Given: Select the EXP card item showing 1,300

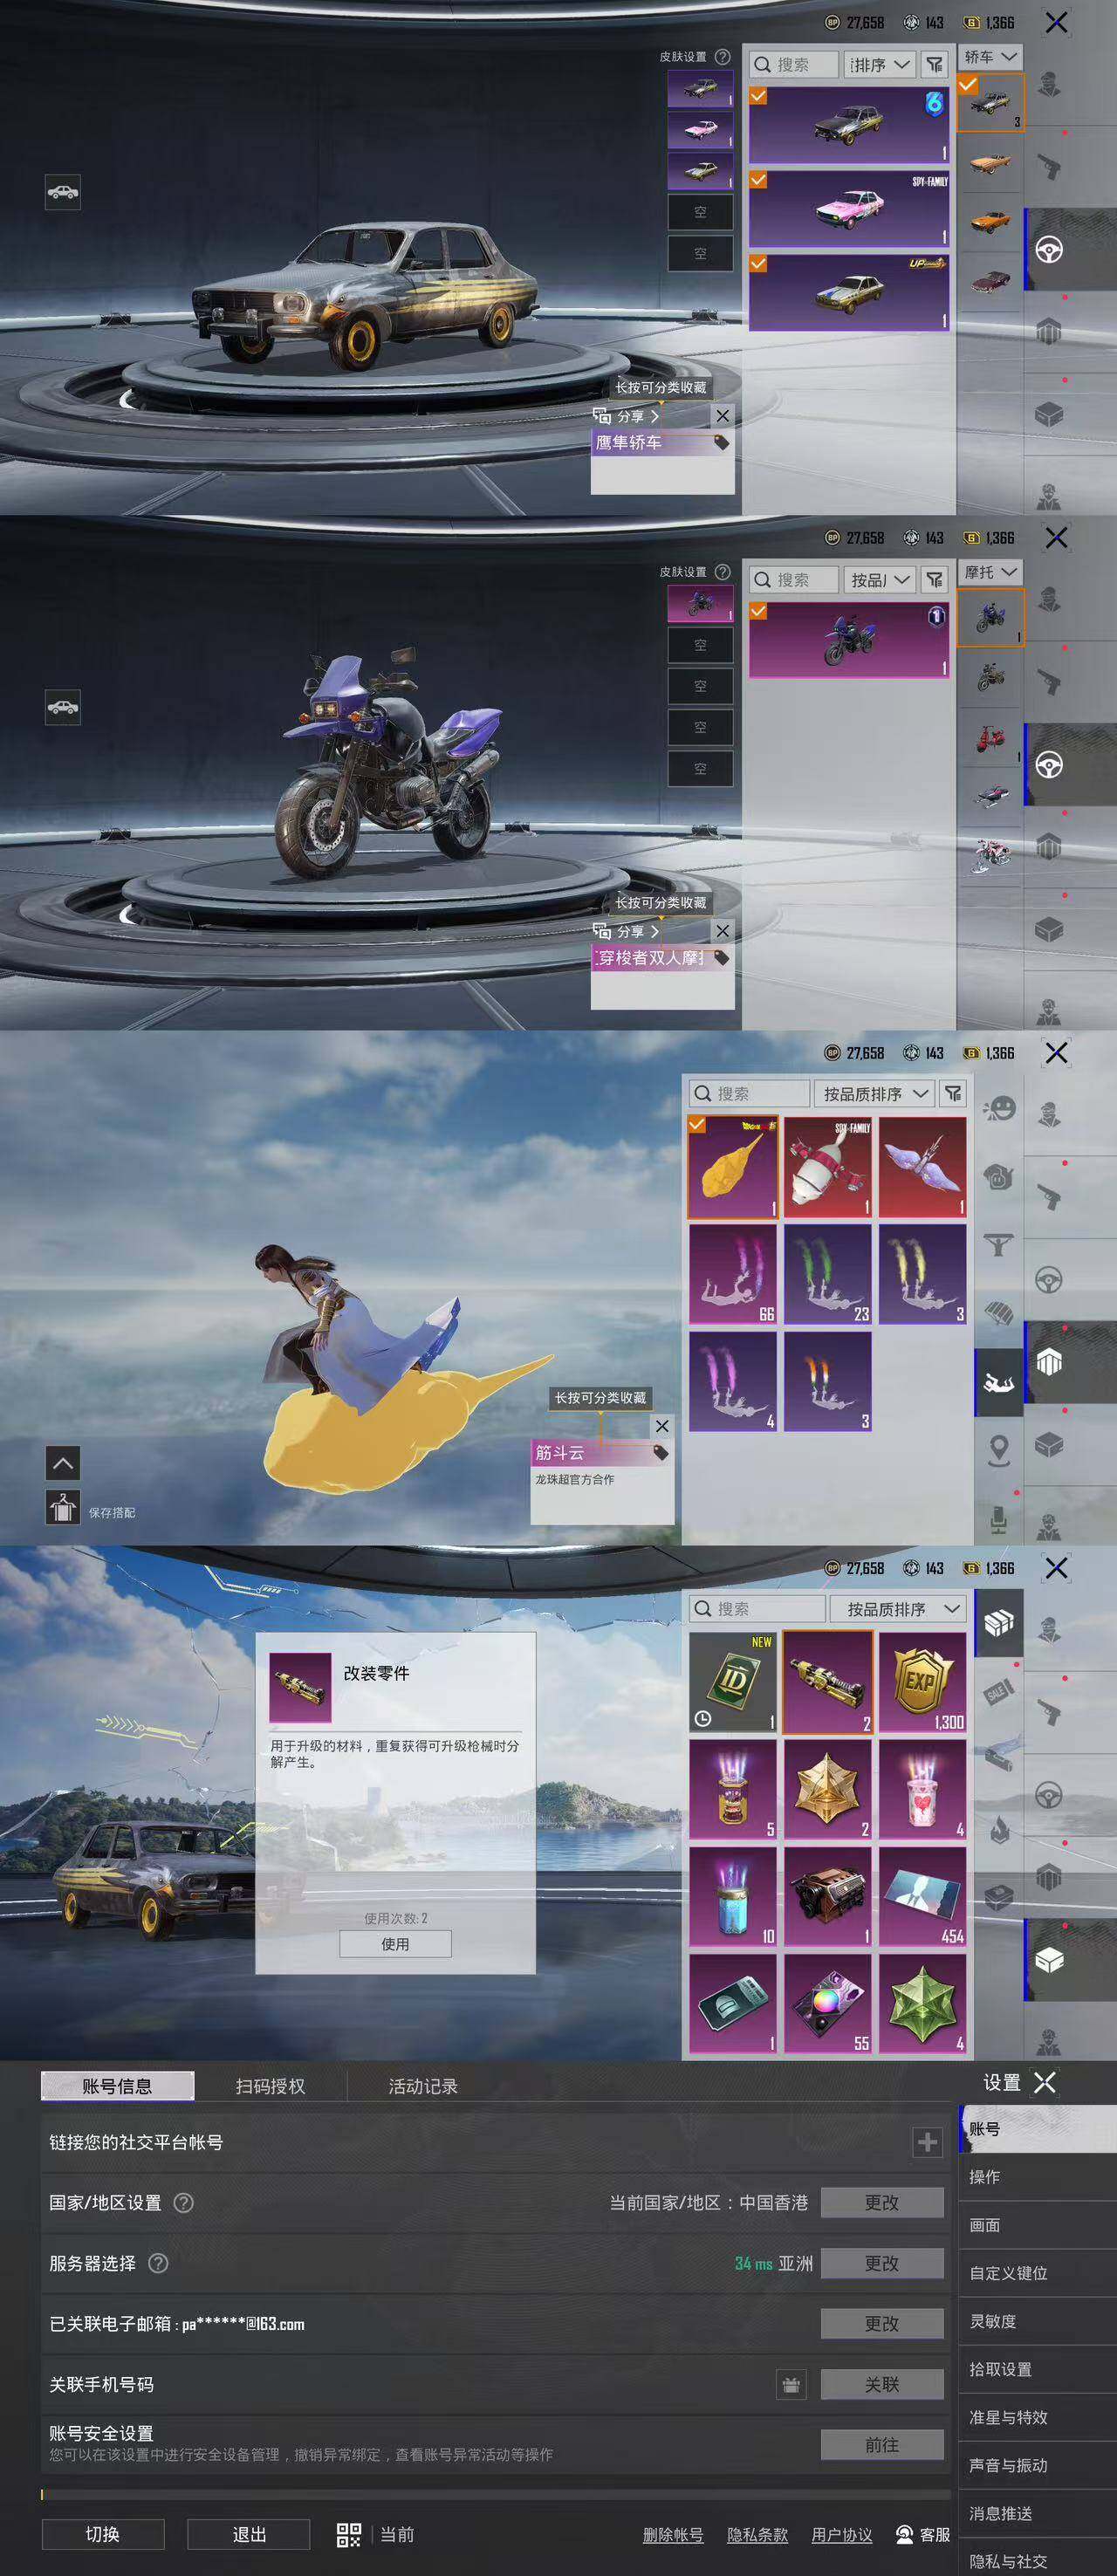Looking at the screenshot, I should (x=922, y=1682).
